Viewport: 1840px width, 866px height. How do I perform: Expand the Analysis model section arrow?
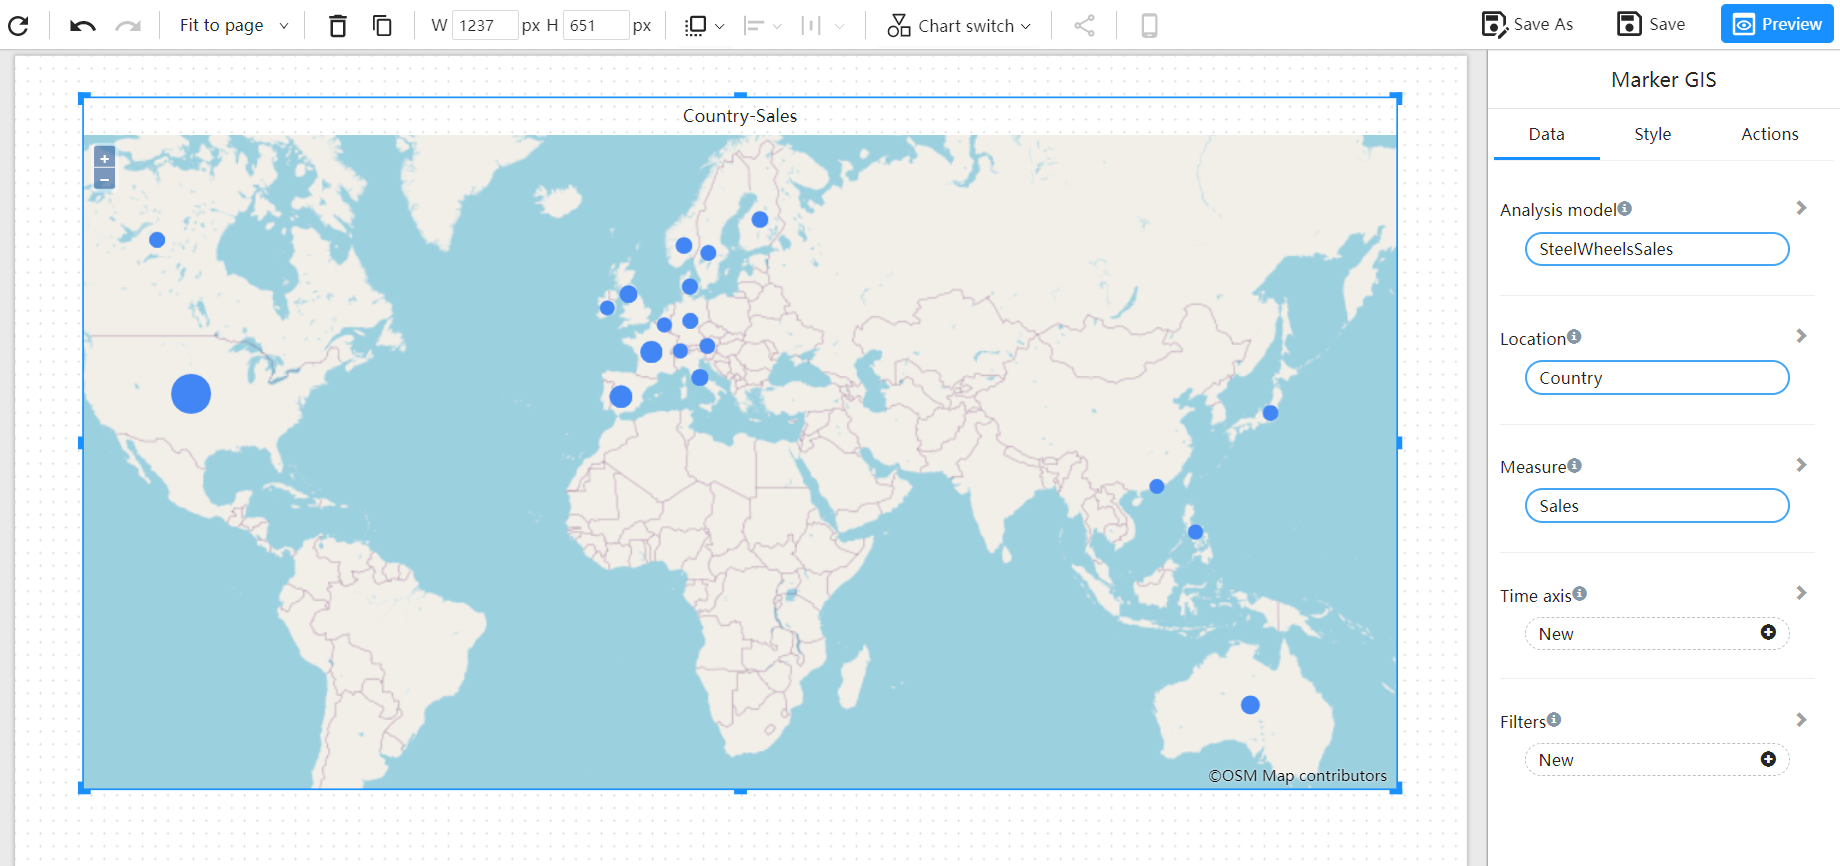click(x=1801, y=208)
